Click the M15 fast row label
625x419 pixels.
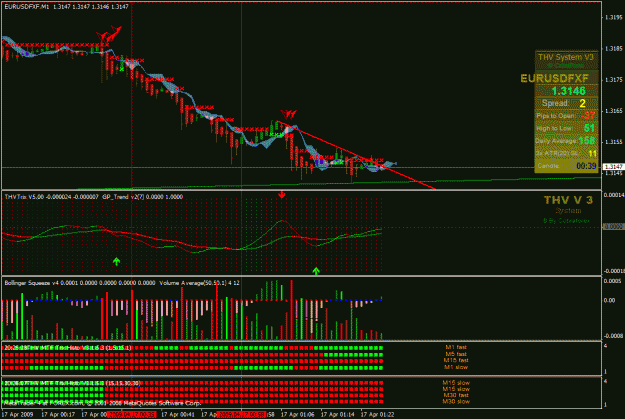coord(456,360)
